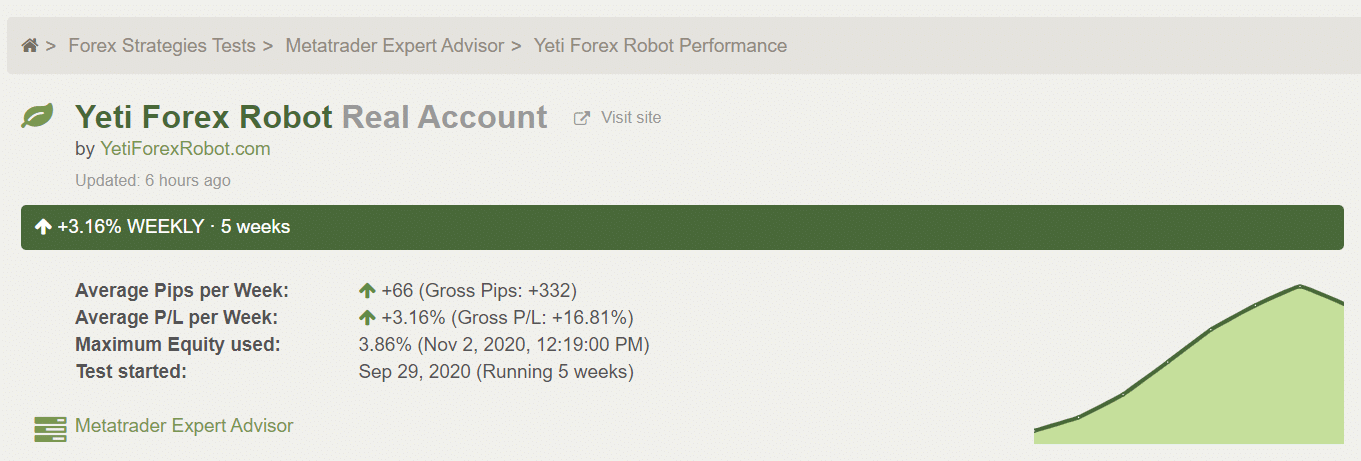Click green arrow next to +3.16% P/L
1361x461 pixels.
367,318
